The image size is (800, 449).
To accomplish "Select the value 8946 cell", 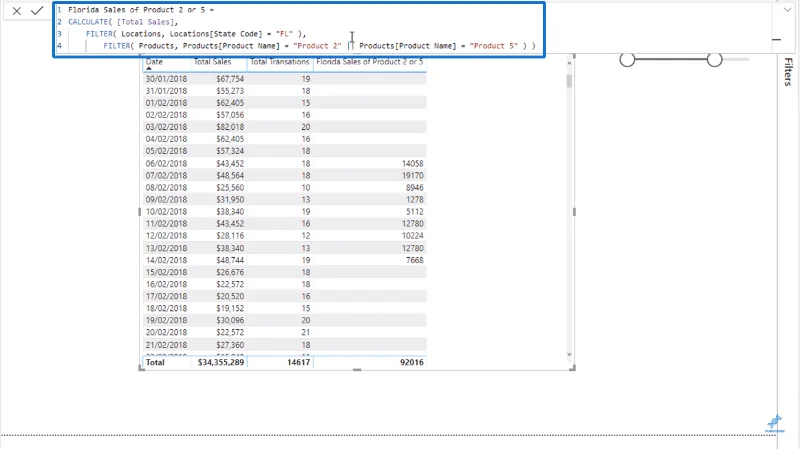I will pyautogui.click(x=415, y=188).
